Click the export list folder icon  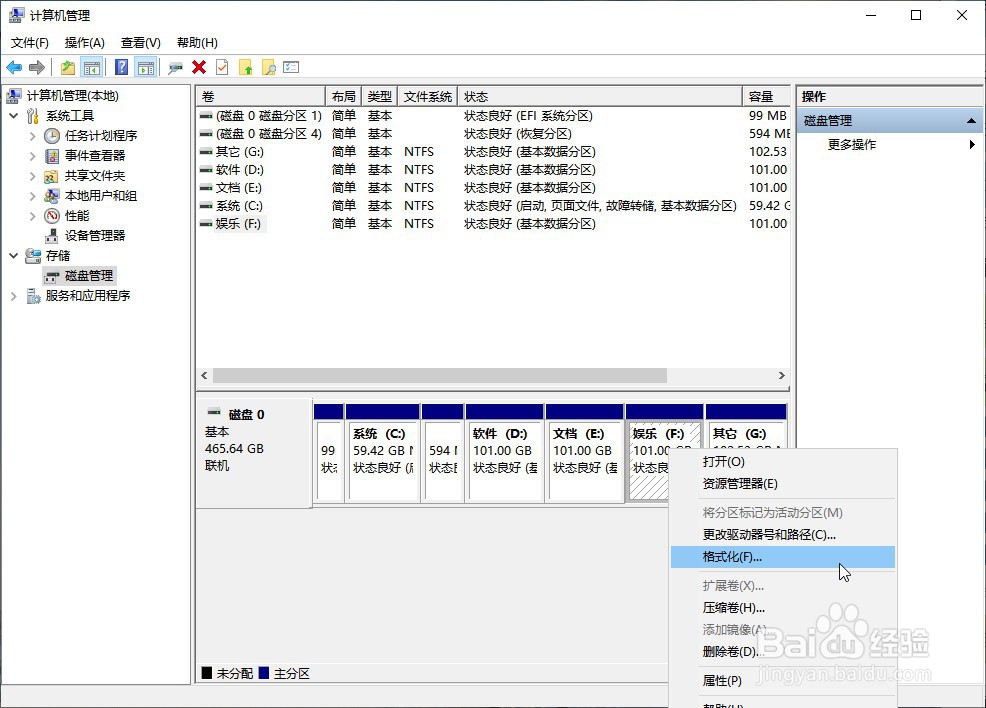pos(67,67)
